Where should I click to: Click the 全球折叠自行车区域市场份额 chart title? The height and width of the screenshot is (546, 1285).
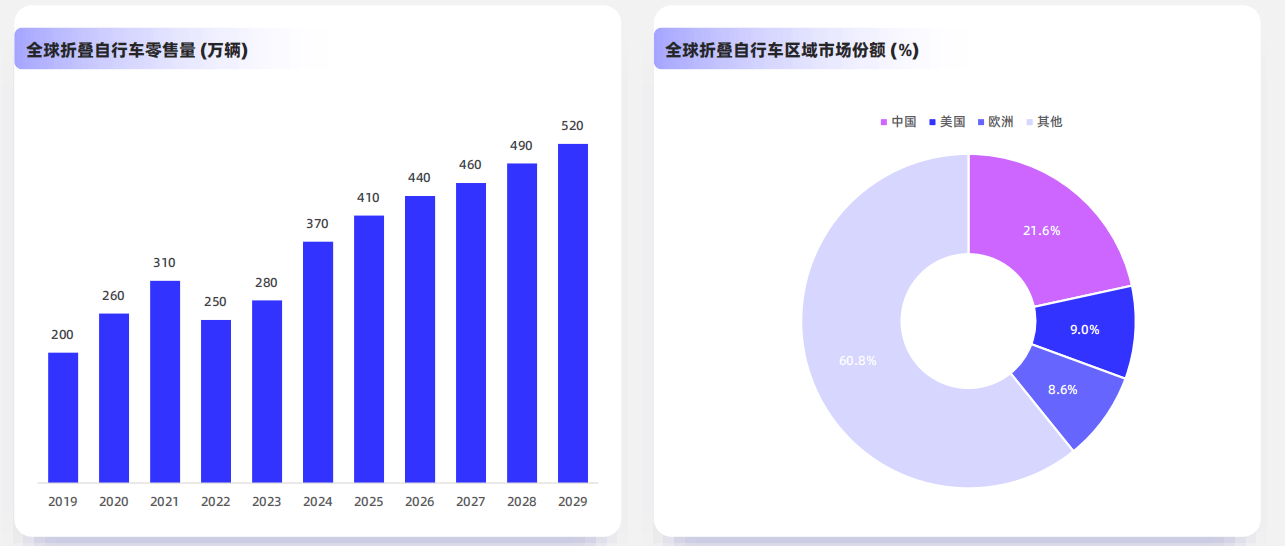(792, 50)
